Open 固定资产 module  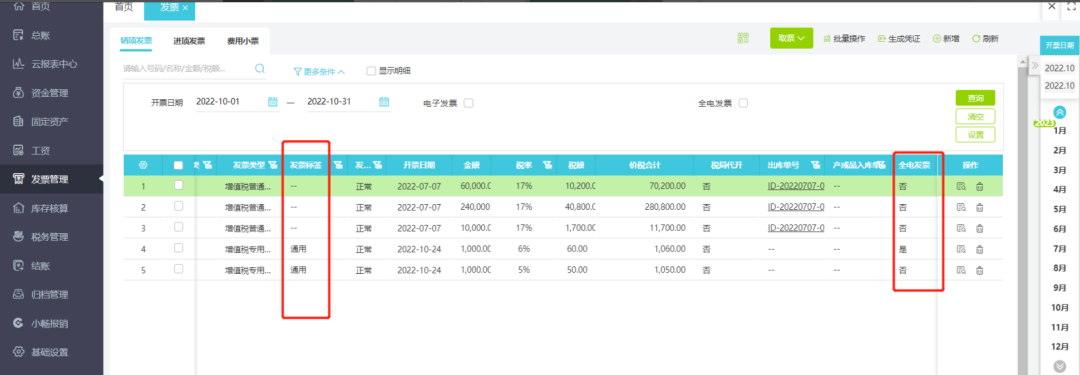click(x=49, y=122)
